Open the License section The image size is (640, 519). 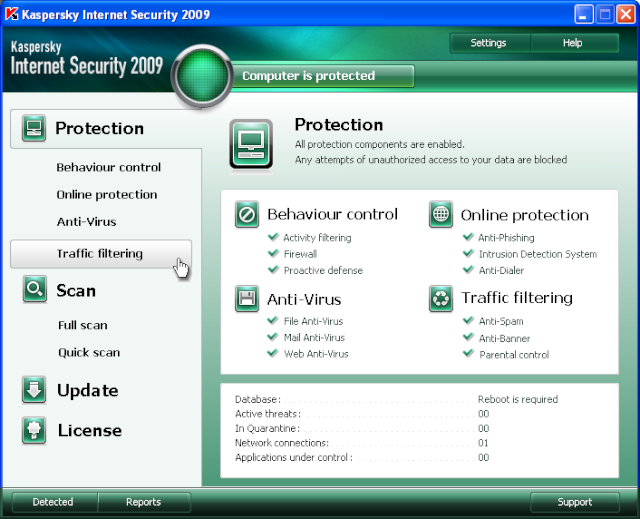(90, 430)
